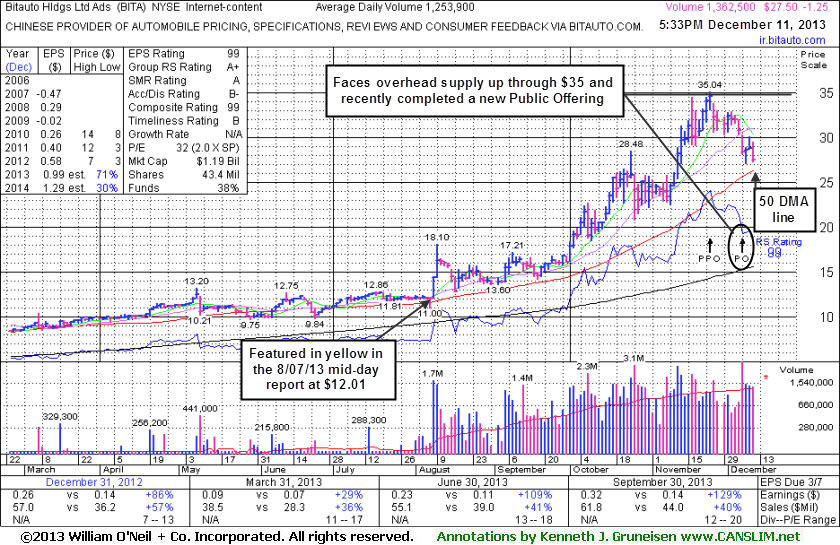This screenshot has width=840, height=545.
Task: Click the 17.21 September high label
Action: click(x=511, y=245)
